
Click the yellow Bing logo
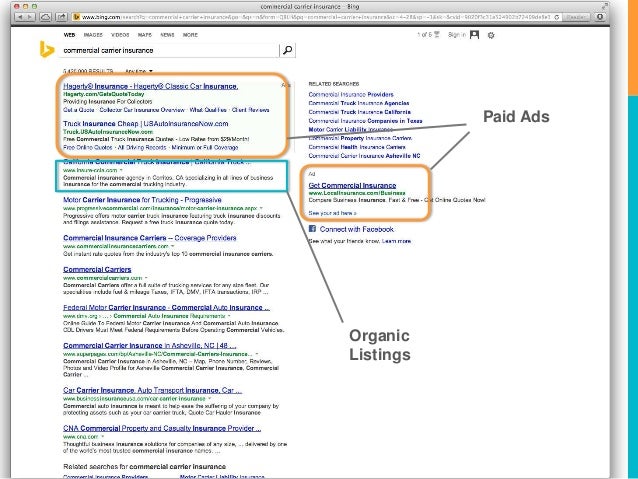[47, 50]
